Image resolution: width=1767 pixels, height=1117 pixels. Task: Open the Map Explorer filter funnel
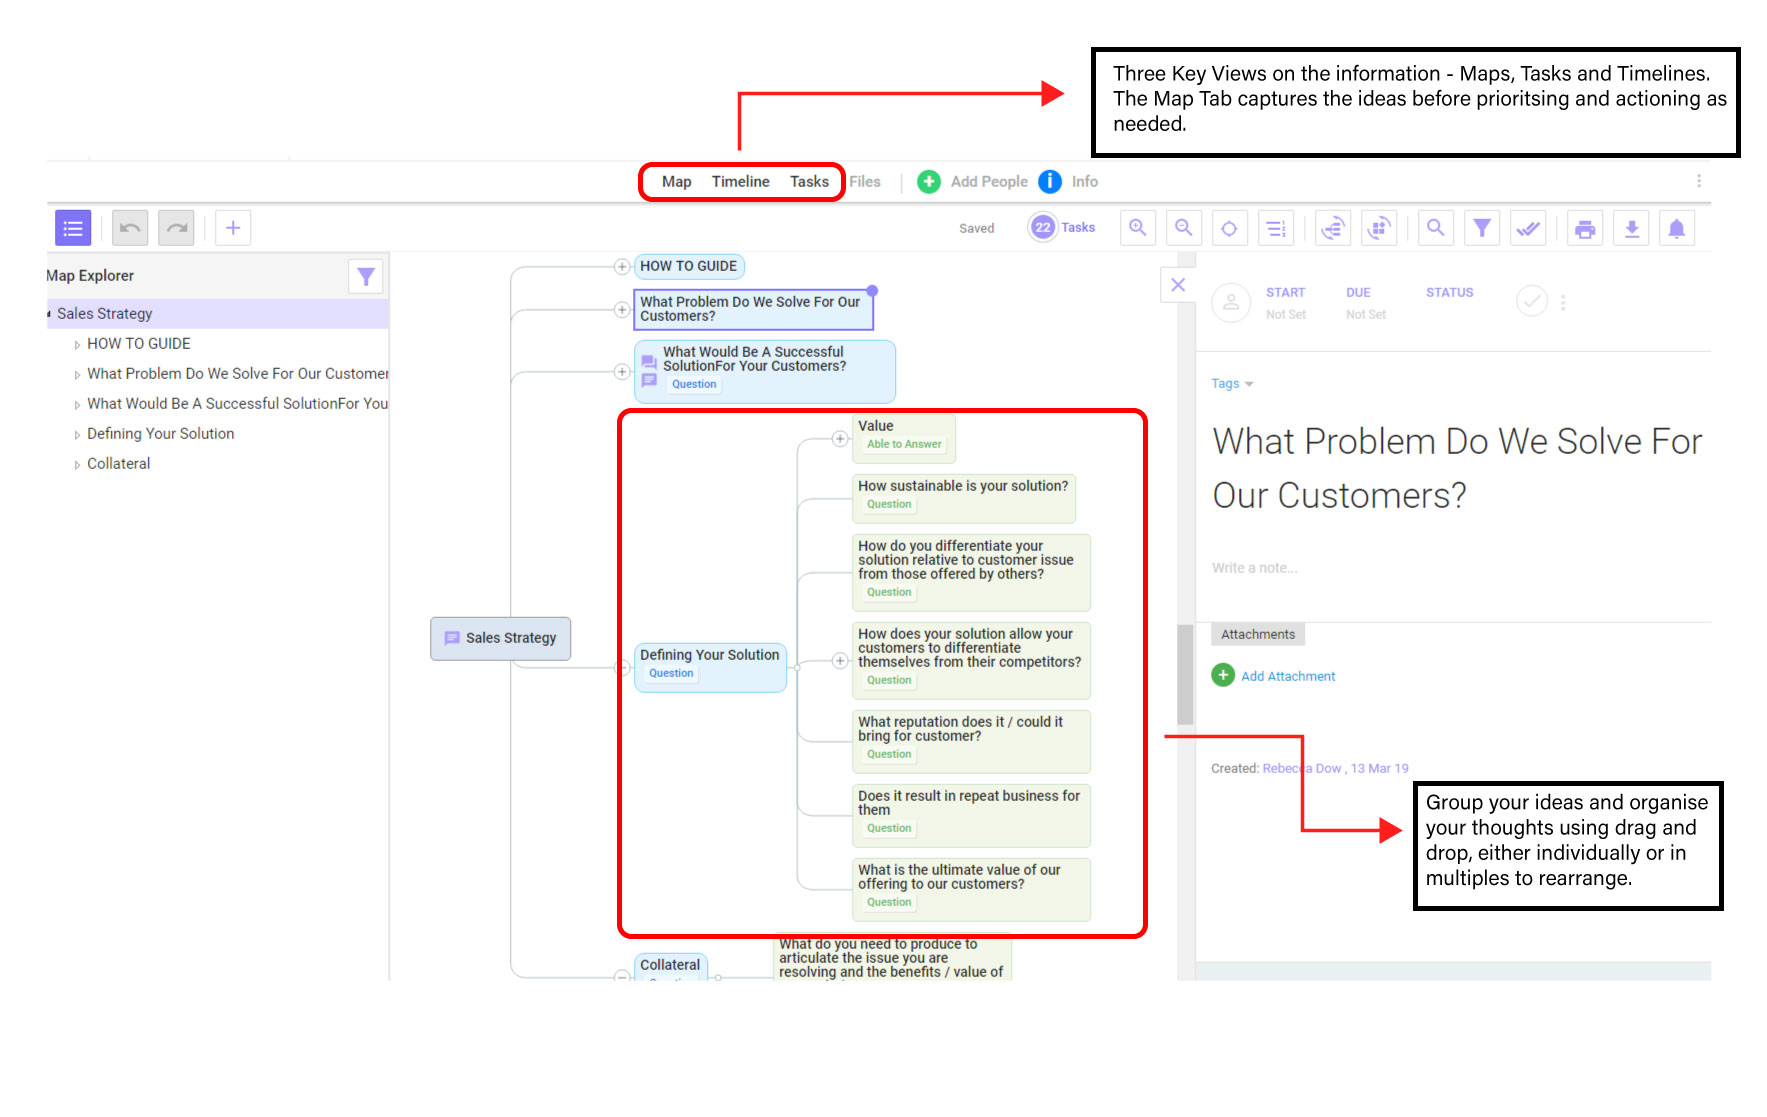tap(366, 276)
